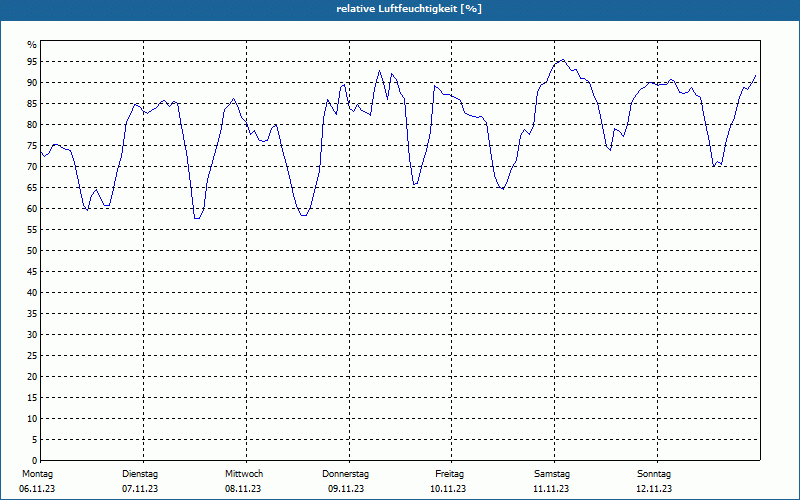Click the y-axis value 80

[x=32, y=124]
